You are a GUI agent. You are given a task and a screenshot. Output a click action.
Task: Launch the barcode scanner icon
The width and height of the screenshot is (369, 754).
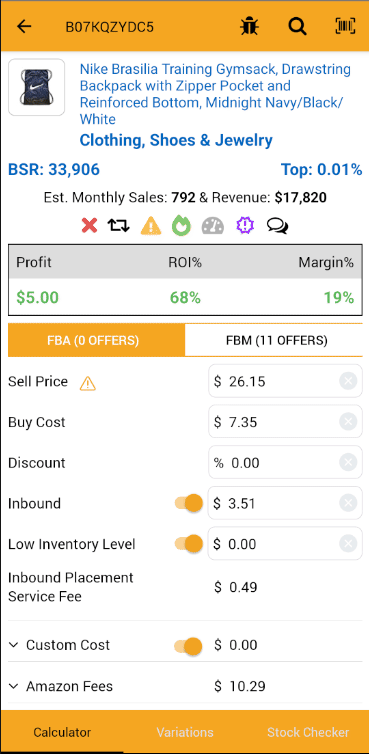pyautogui.click(x=345, y=26)
